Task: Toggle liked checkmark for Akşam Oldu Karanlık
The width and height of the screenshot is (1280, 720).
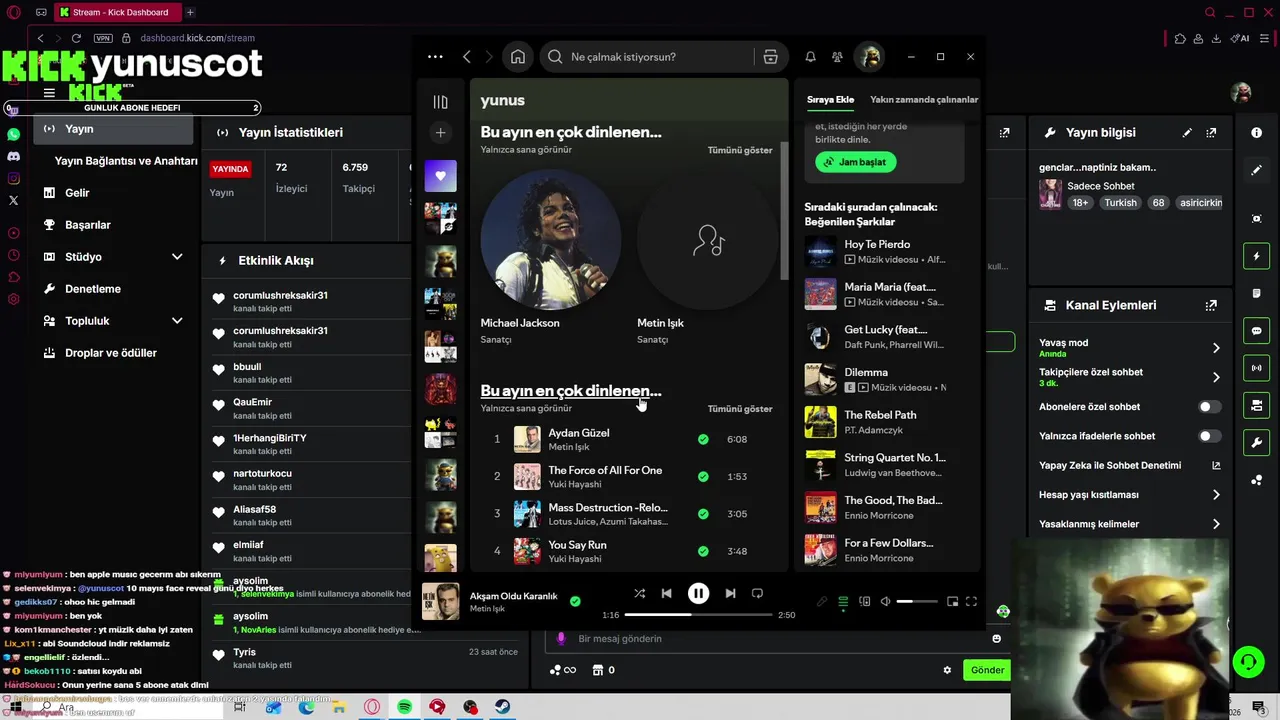Action: 575,601
